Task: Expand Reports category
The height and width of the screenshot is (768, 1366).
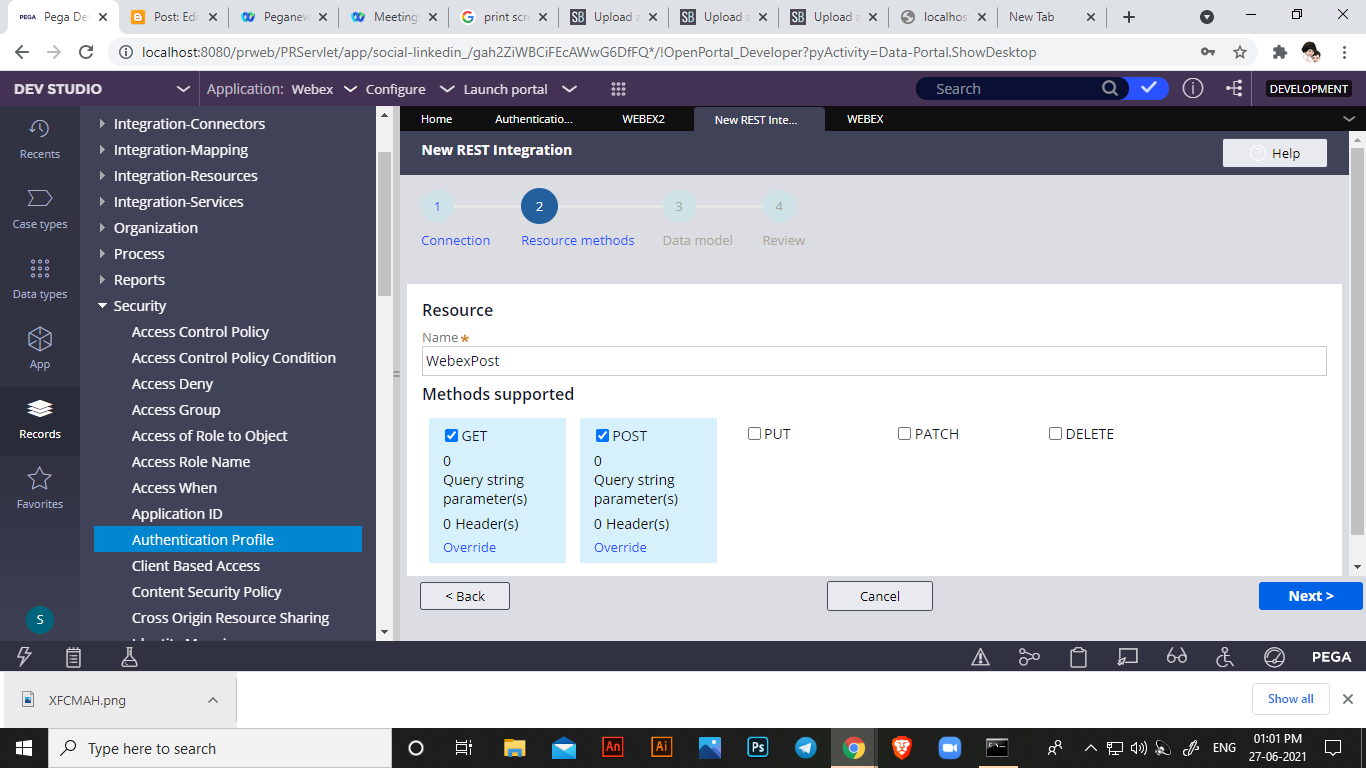Action: [x=102, y=280]
